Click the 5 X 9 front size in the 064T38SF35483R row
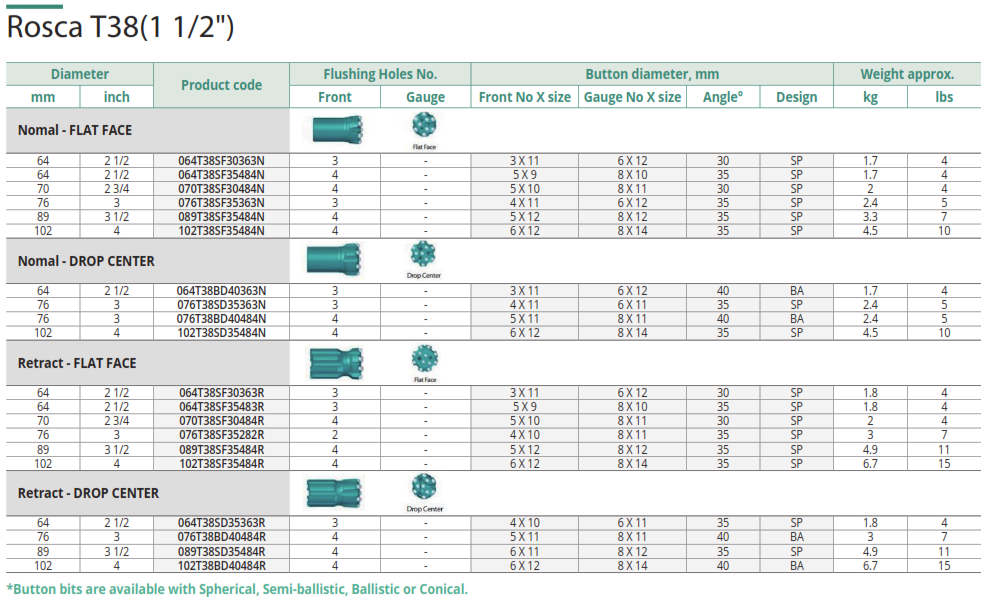Viewport: 991px width, 597px height. click(x=525, y=407)
